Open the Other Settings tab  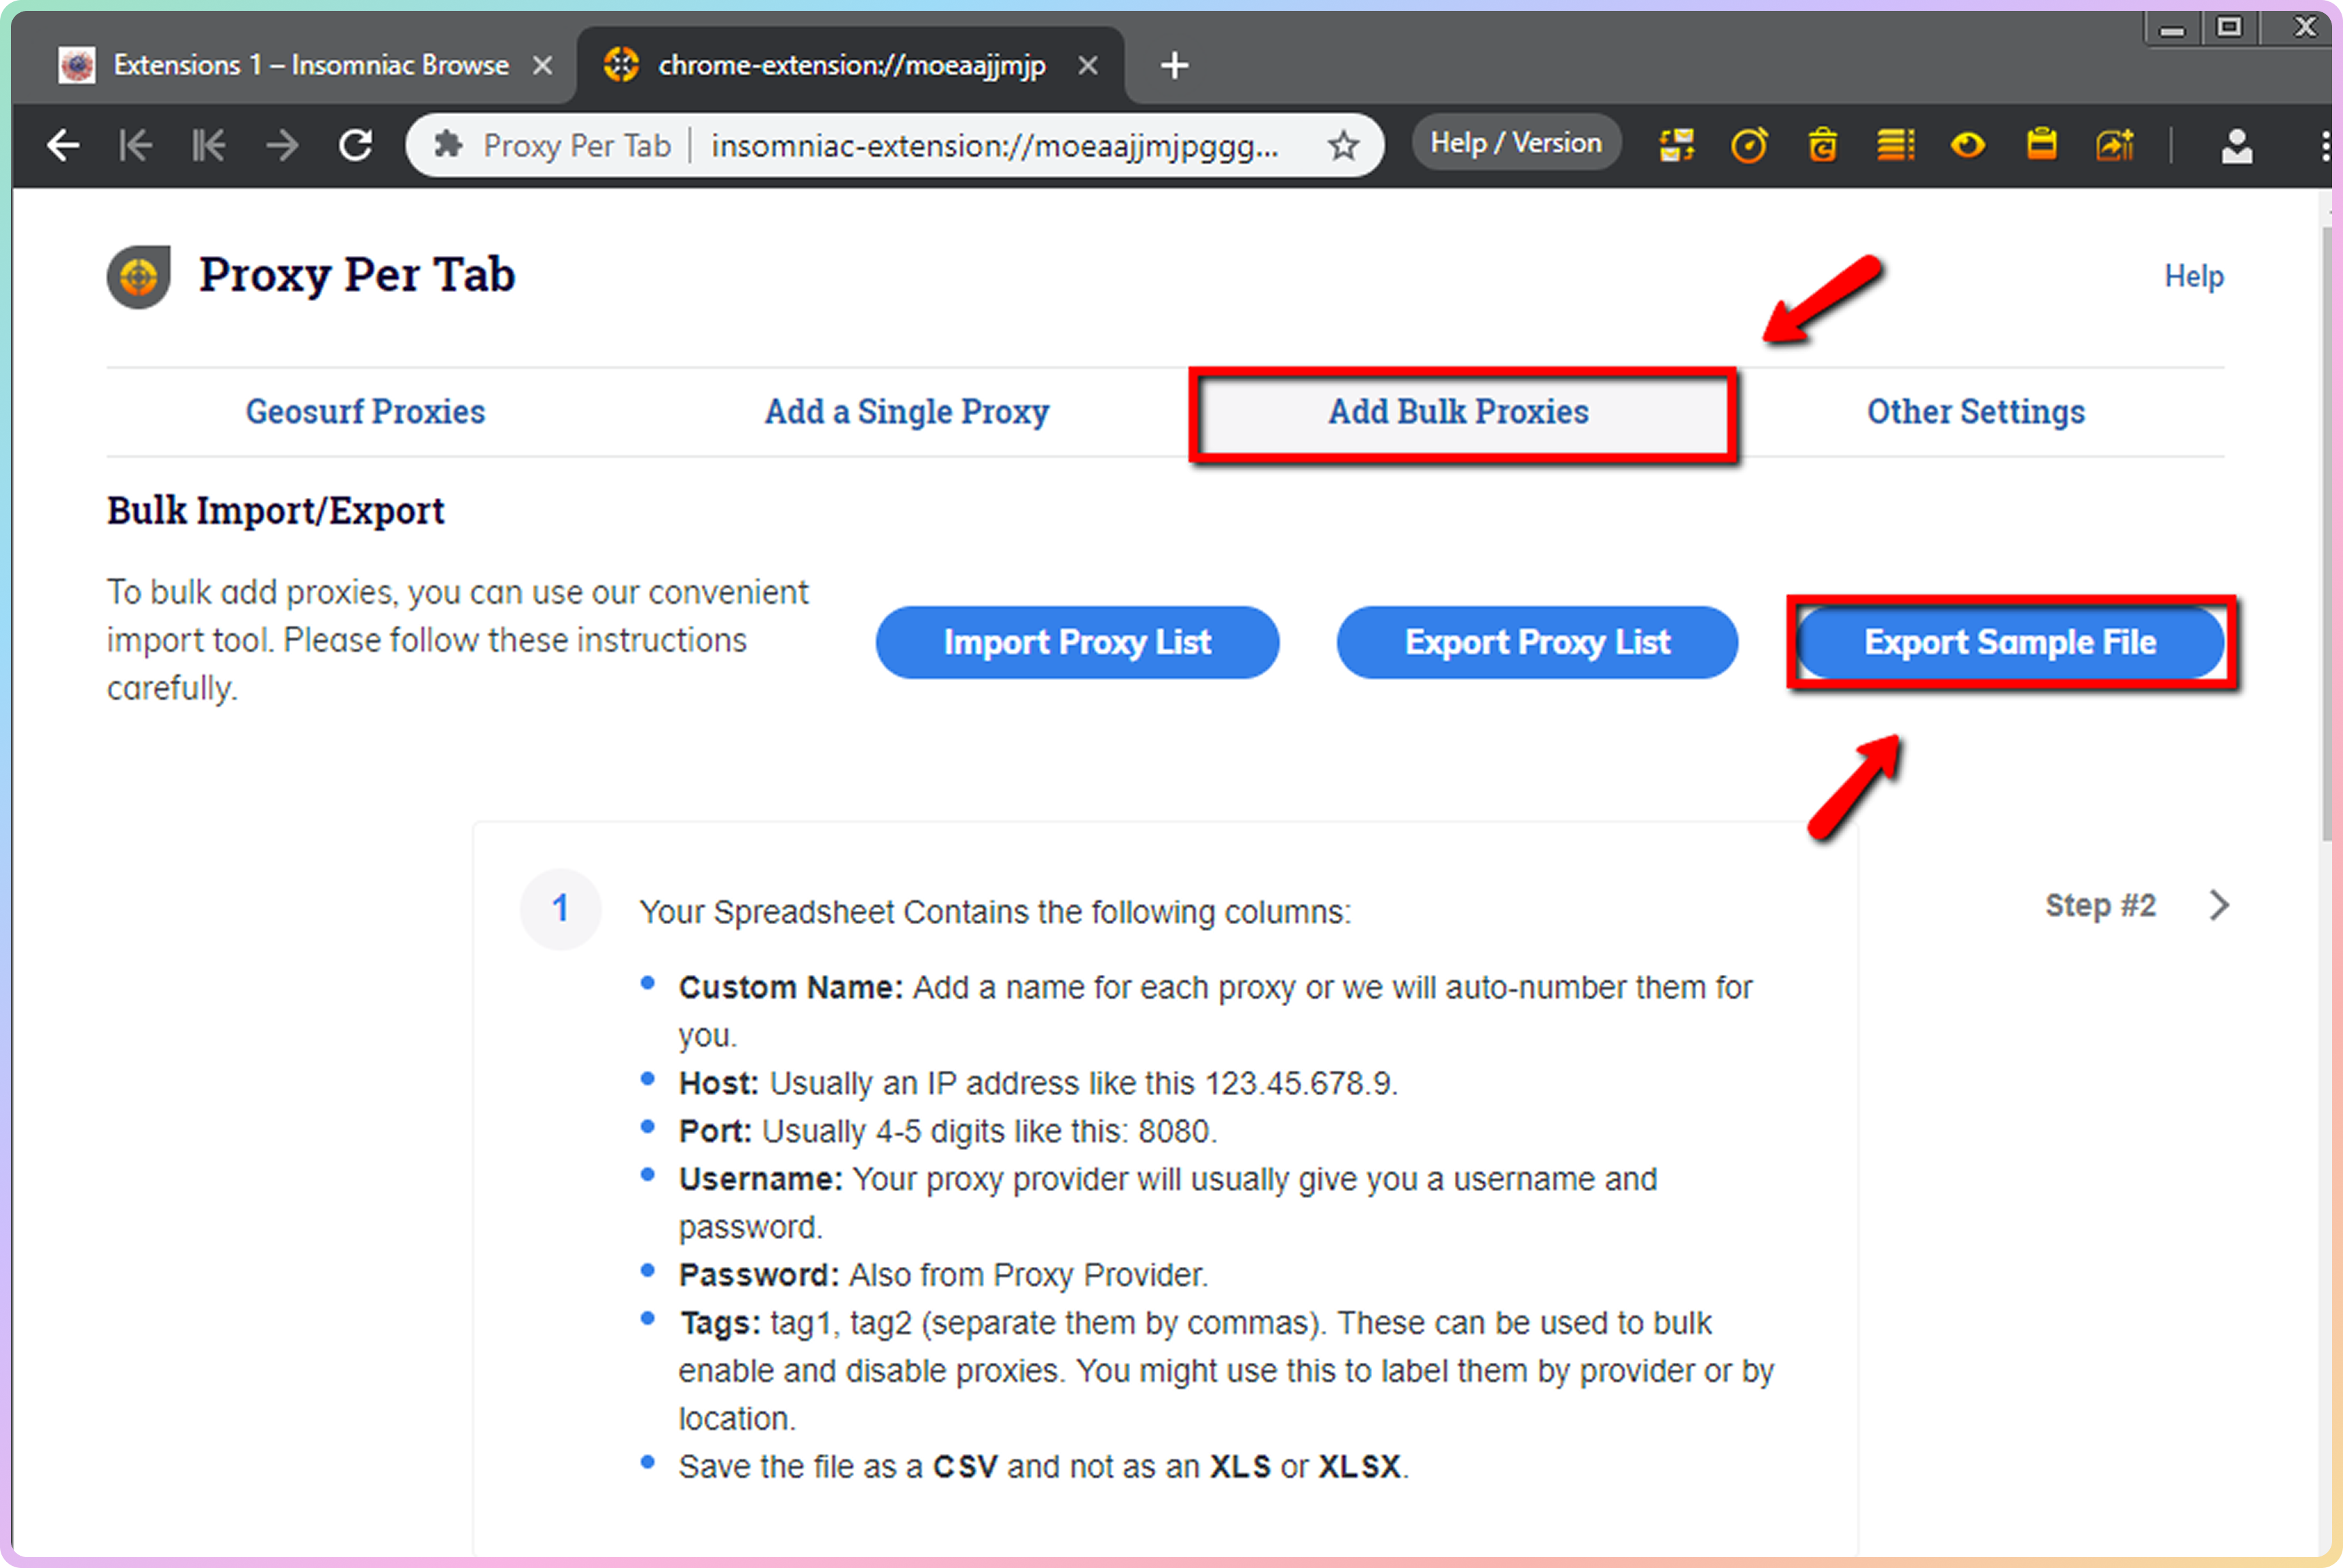pyautogui.click(x=1975, y=412)
